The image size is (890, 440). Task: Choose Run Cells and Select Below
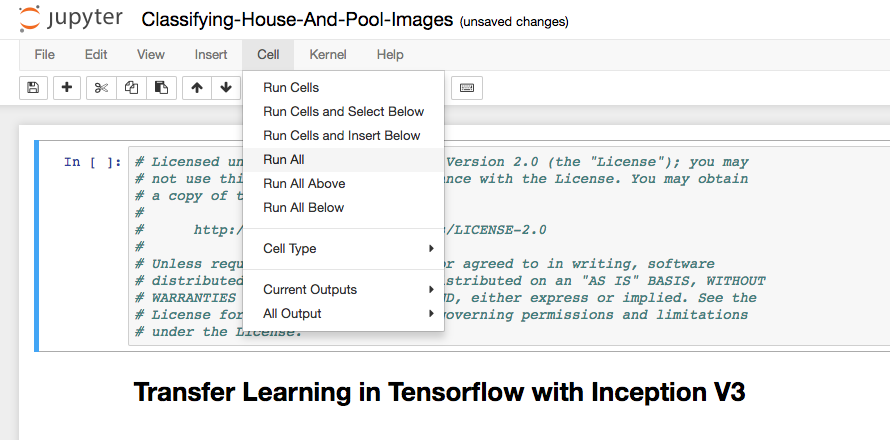[x=343, y=111]
